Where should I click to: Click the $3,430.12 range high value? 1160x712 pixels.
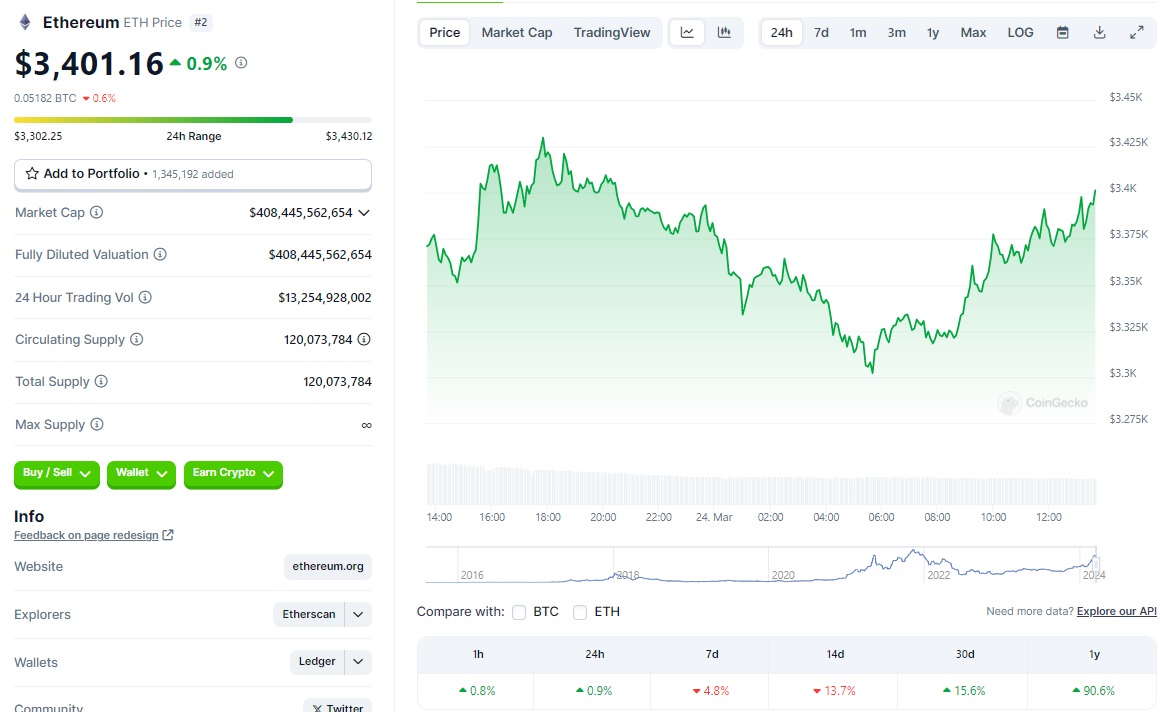pos(348,136)
